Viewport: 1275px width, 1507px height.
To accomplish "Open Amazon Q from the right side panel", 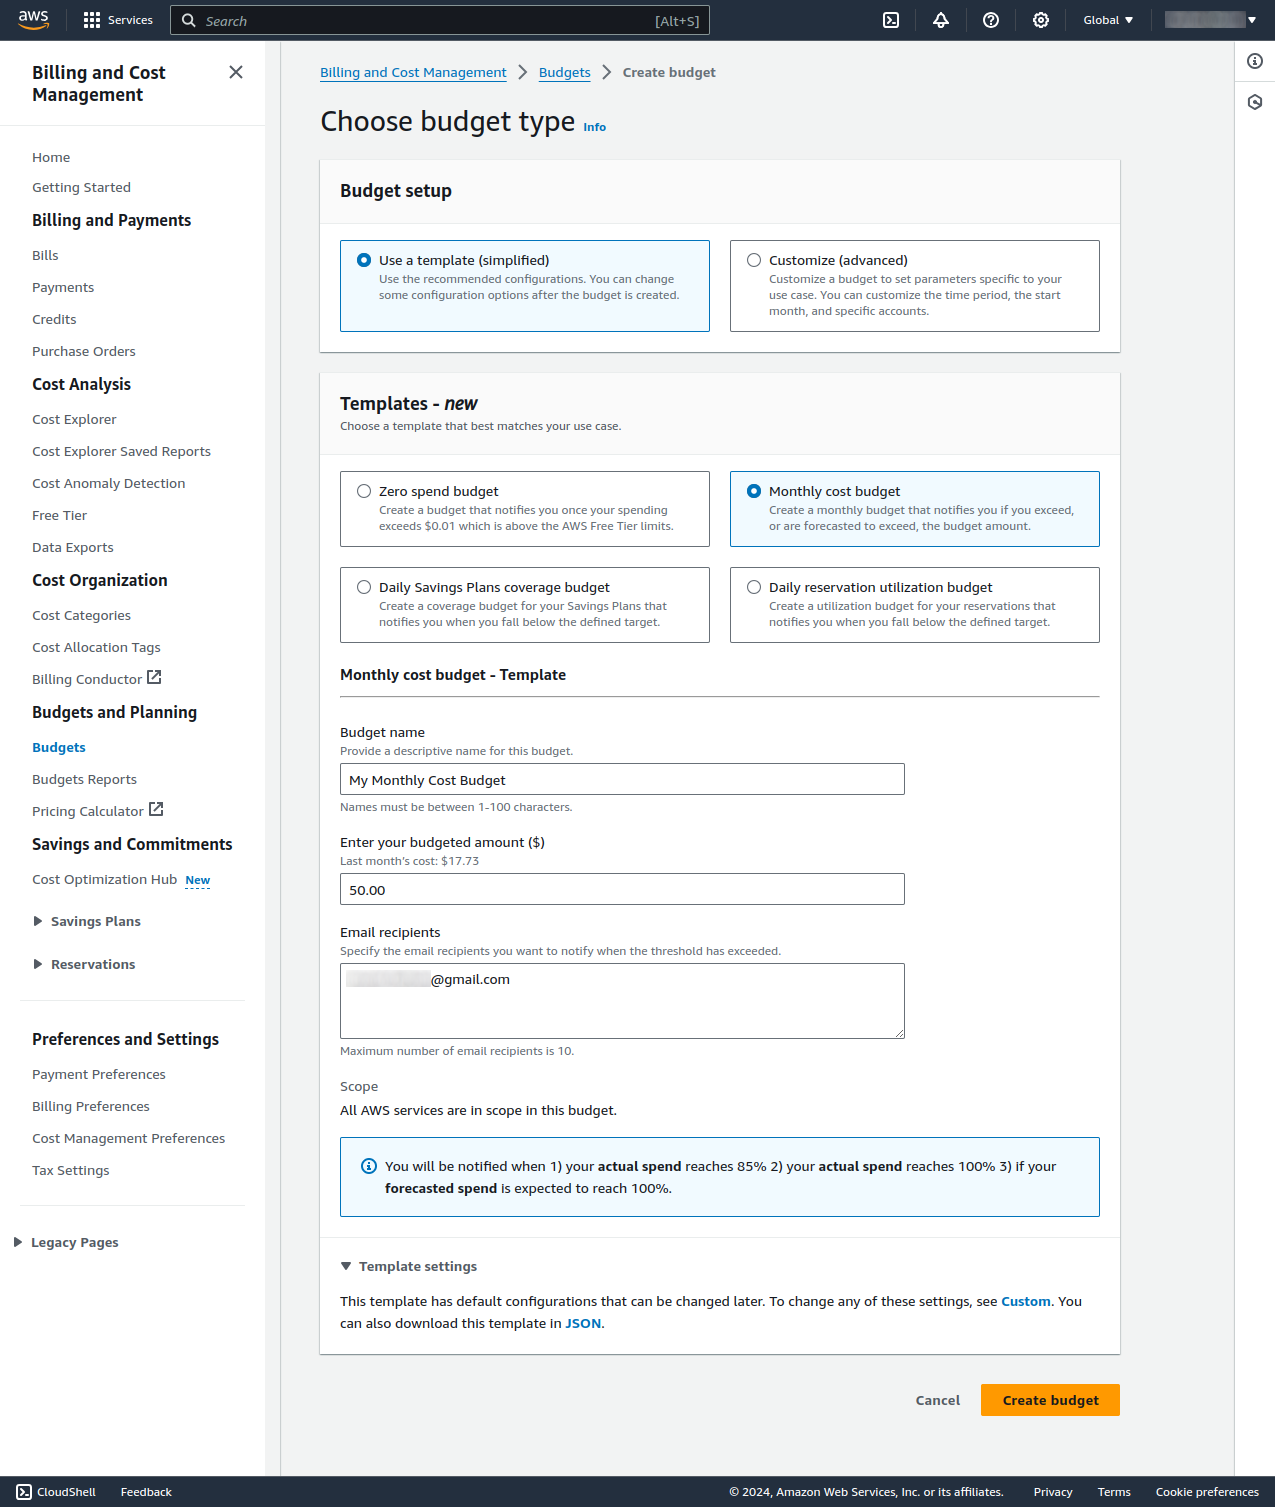I will (x=1255, y=102).
